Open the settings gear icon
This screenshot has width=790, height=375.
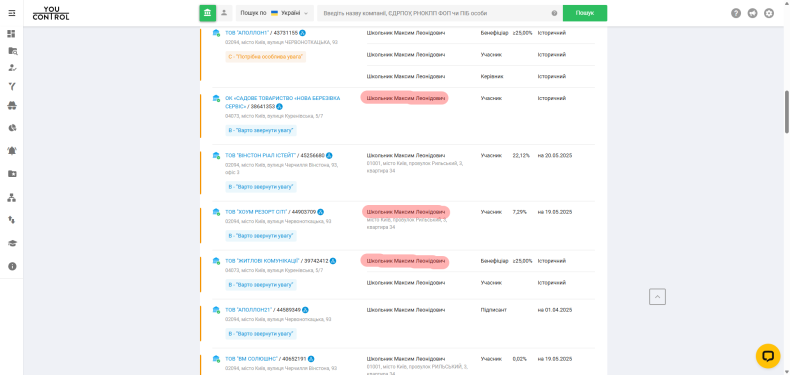769,14
